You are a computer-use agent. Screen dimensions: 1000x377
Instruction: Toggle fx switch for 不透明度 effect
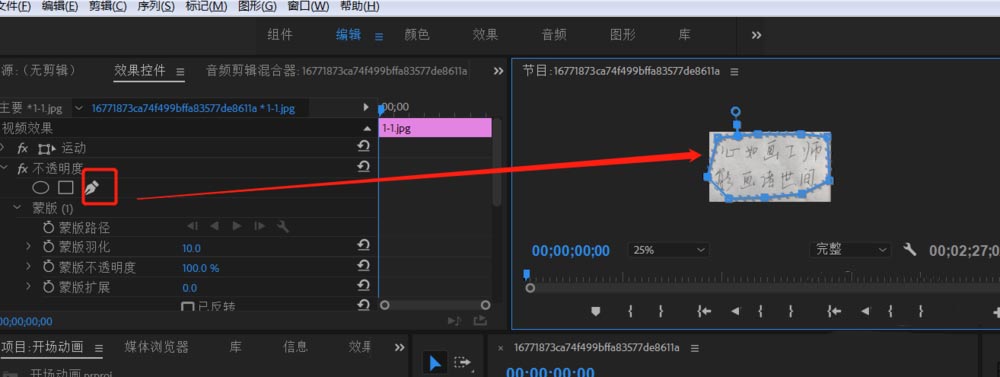22,168
